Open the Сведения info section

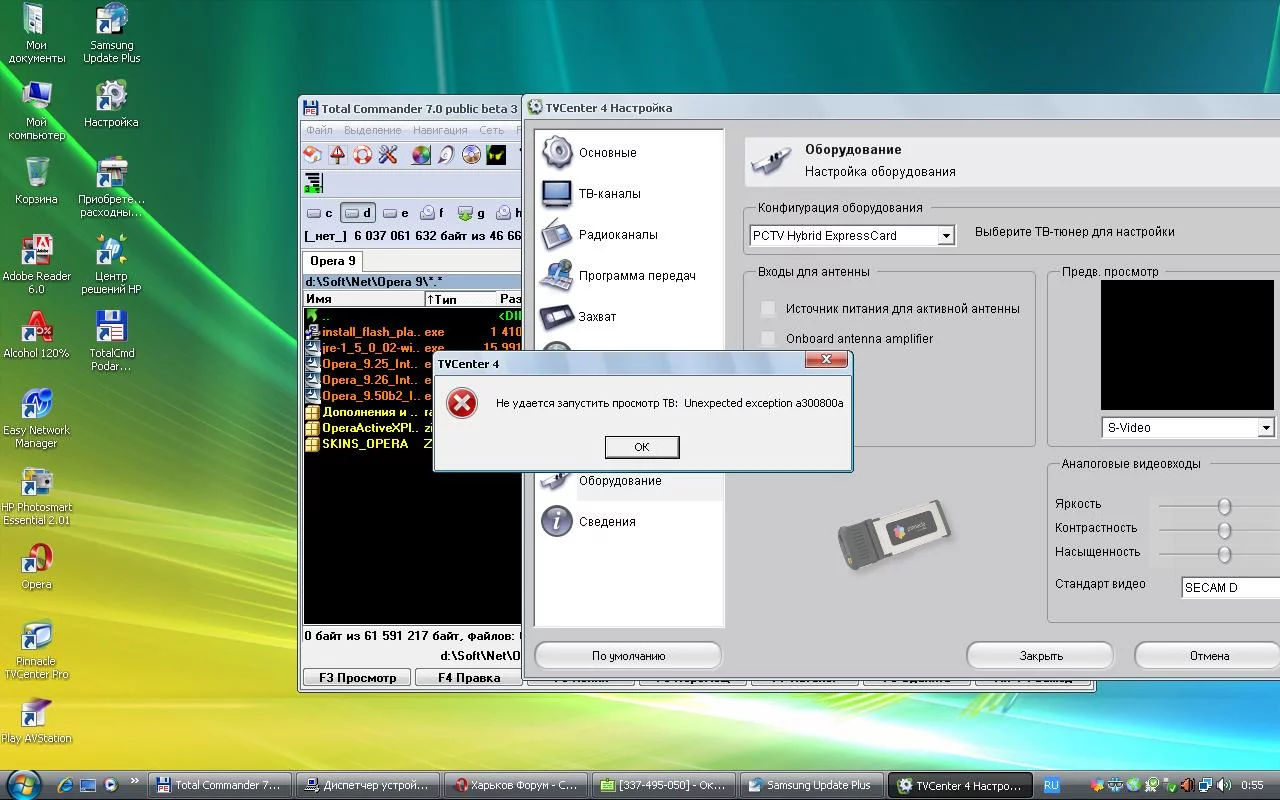click(629, 522)
